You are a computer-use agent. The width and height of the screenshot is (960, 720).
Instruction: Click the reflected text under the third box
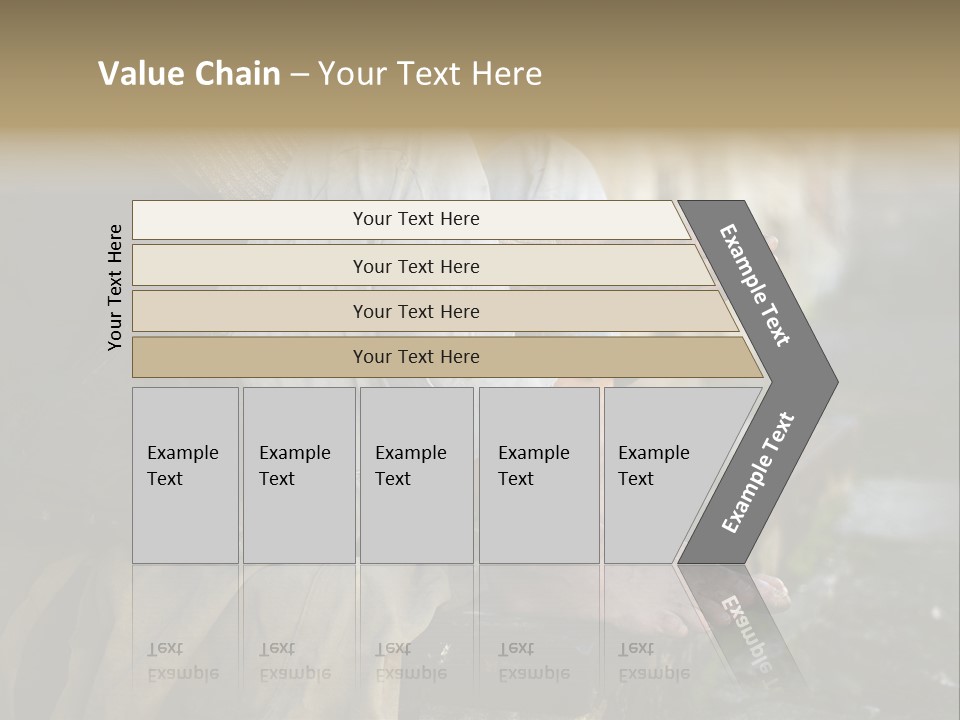click(x=411, y=661)
